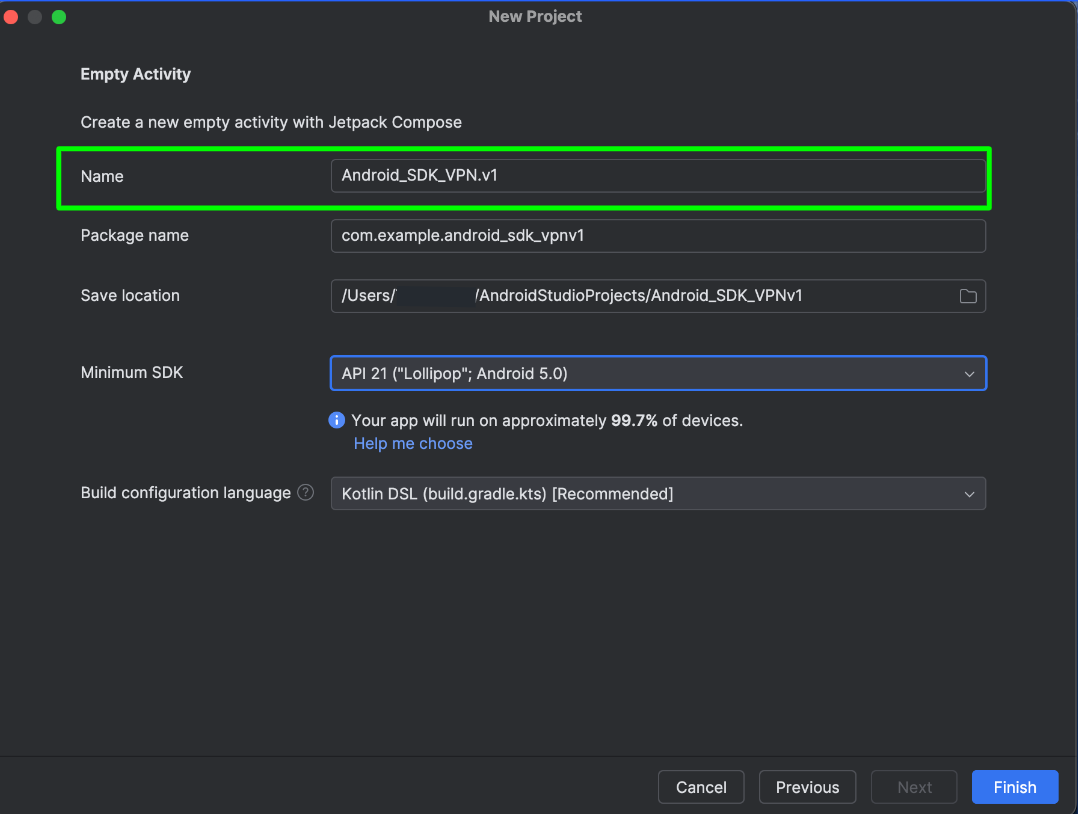Click into the Package name field
This screenshot has width=1078, height=814.
click(x=657, y=236)
